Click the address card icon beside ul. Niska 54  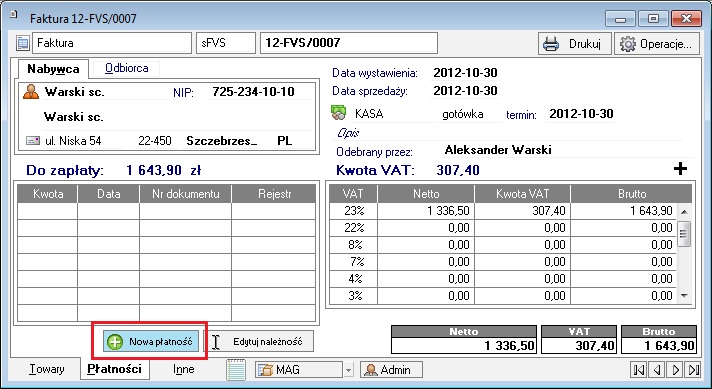click(x=33, y=141)
